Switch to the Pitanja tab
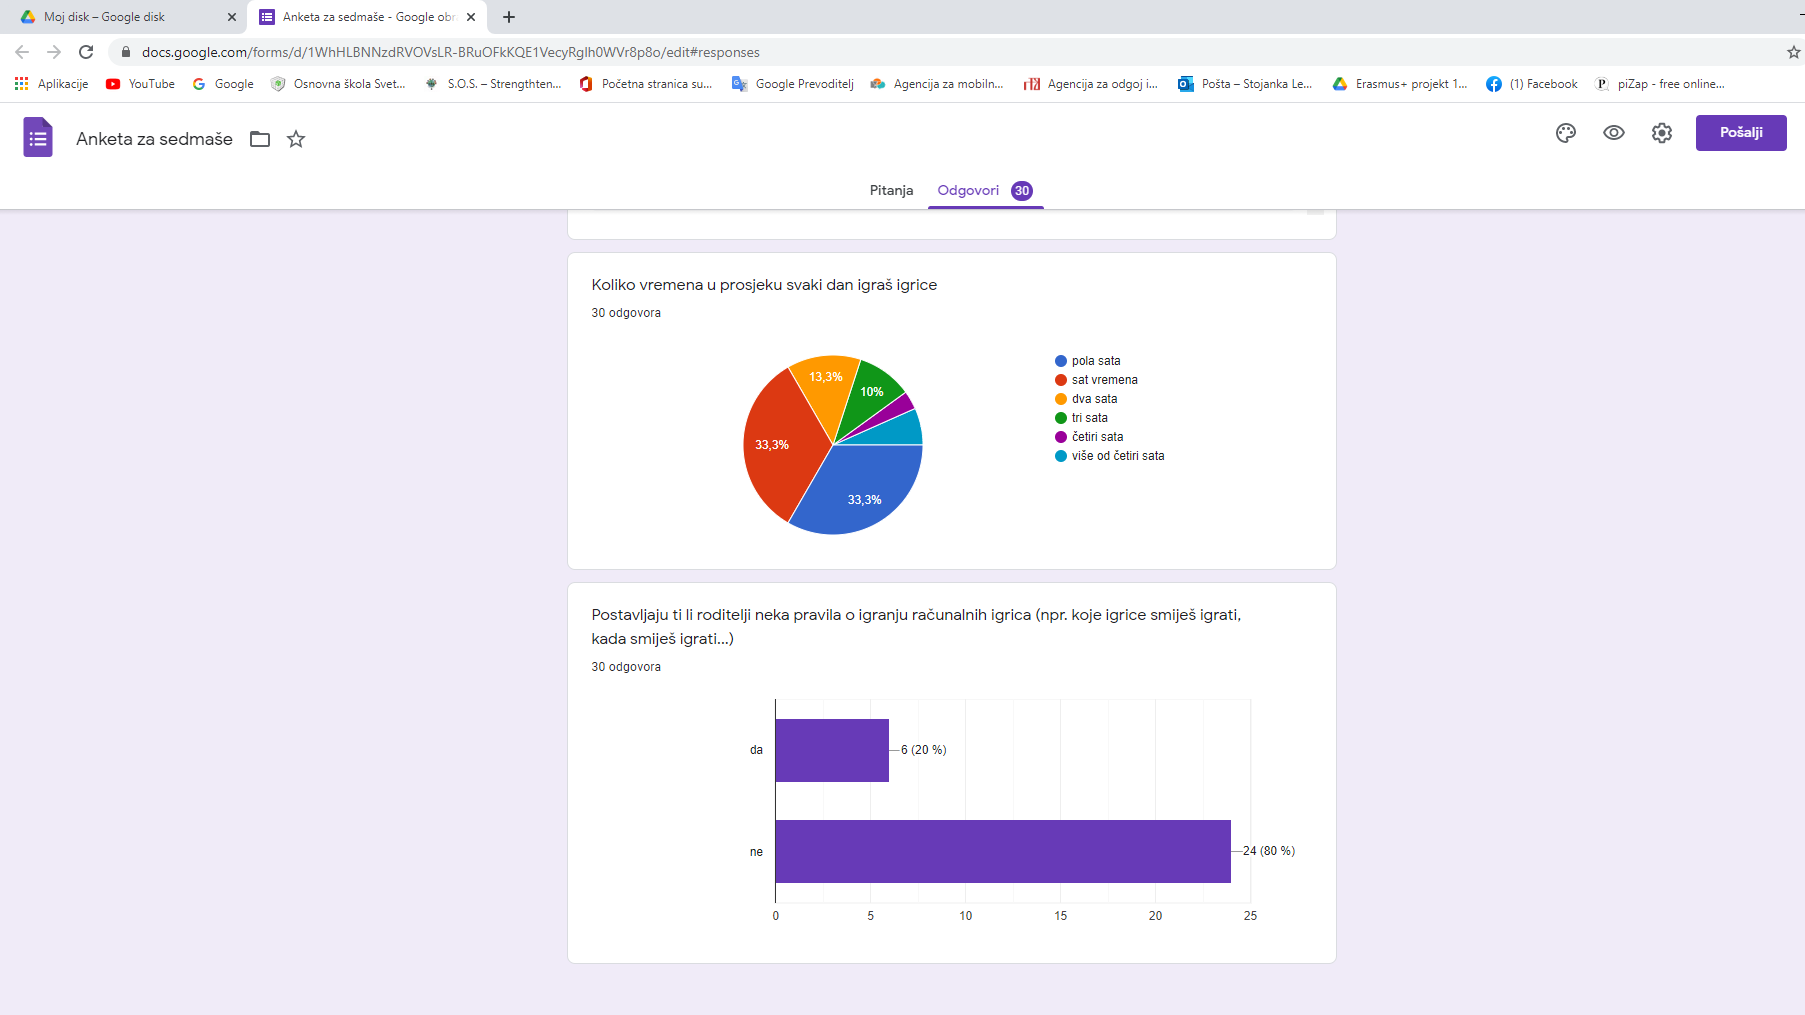Viewport: 1805px width, 1015px height. click(x=891, y=190)
